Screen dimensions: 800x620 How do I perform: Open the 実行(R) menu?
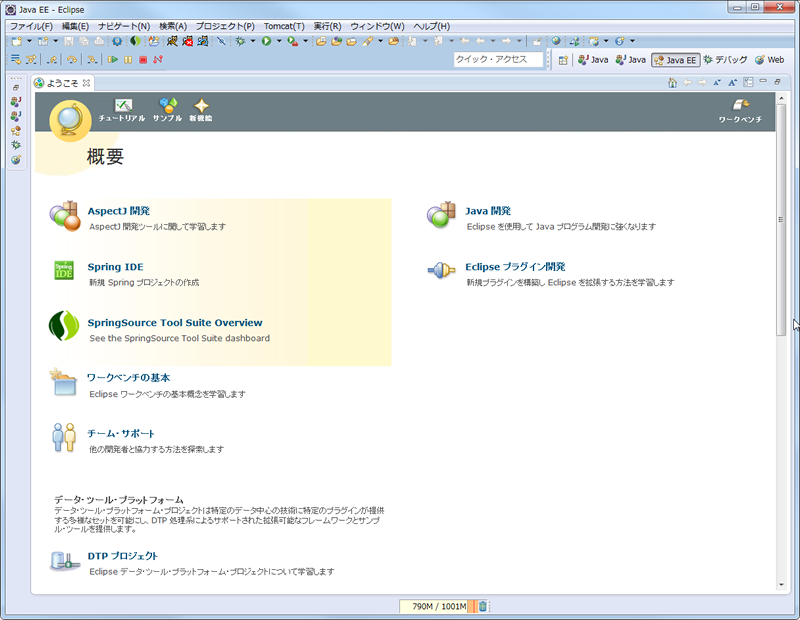point(327,26)
